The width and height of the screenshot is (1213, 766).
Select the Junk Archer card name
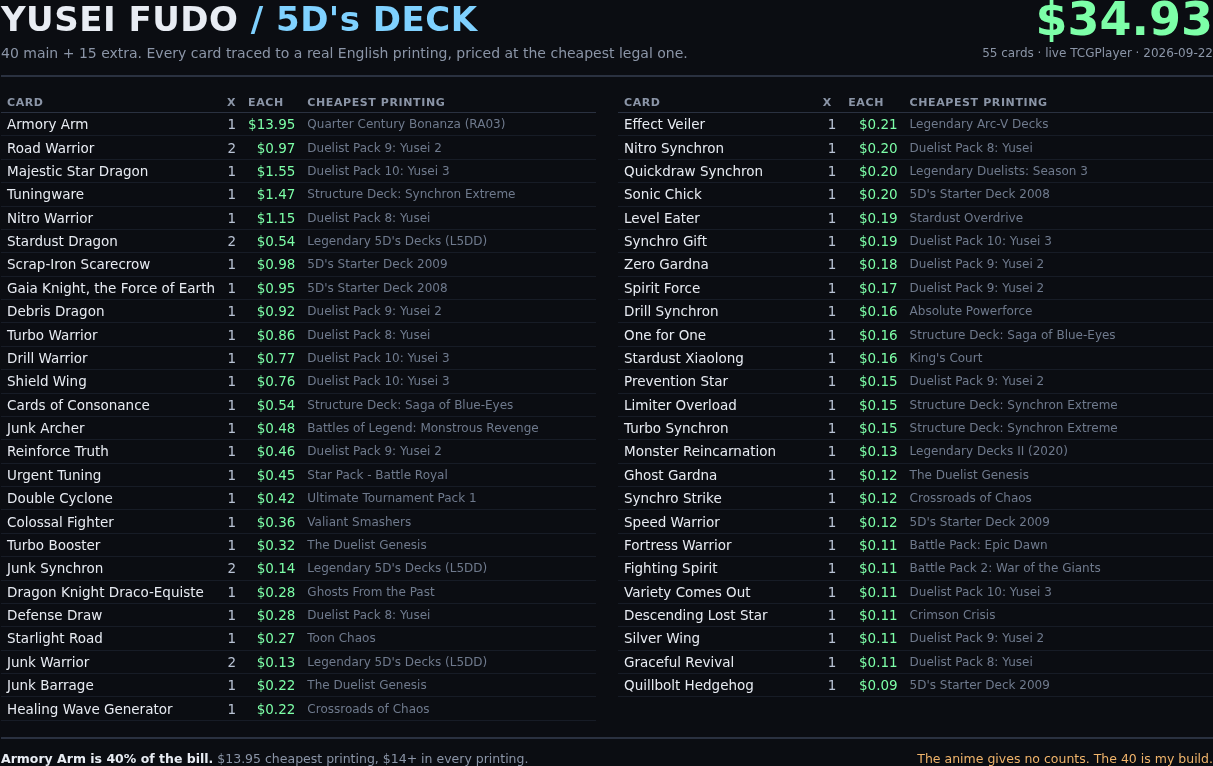click(x=46, y=428)
